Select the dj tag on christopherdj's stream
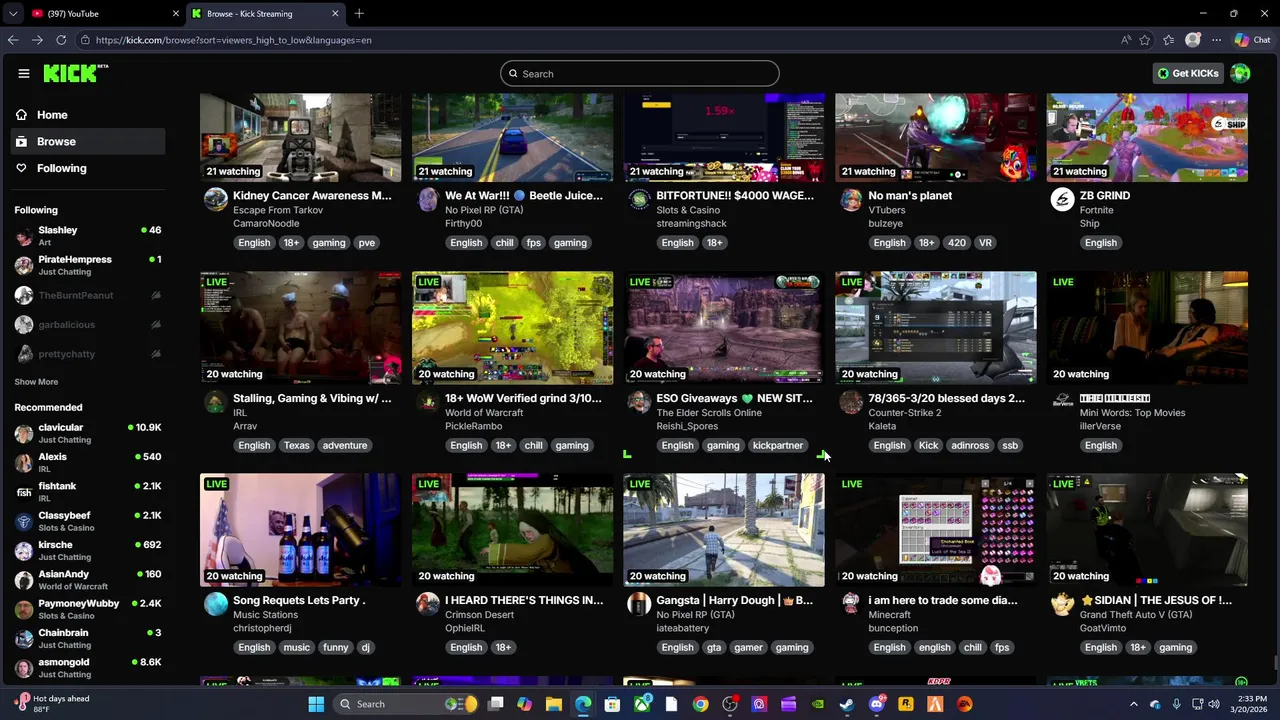 point(365,648)
